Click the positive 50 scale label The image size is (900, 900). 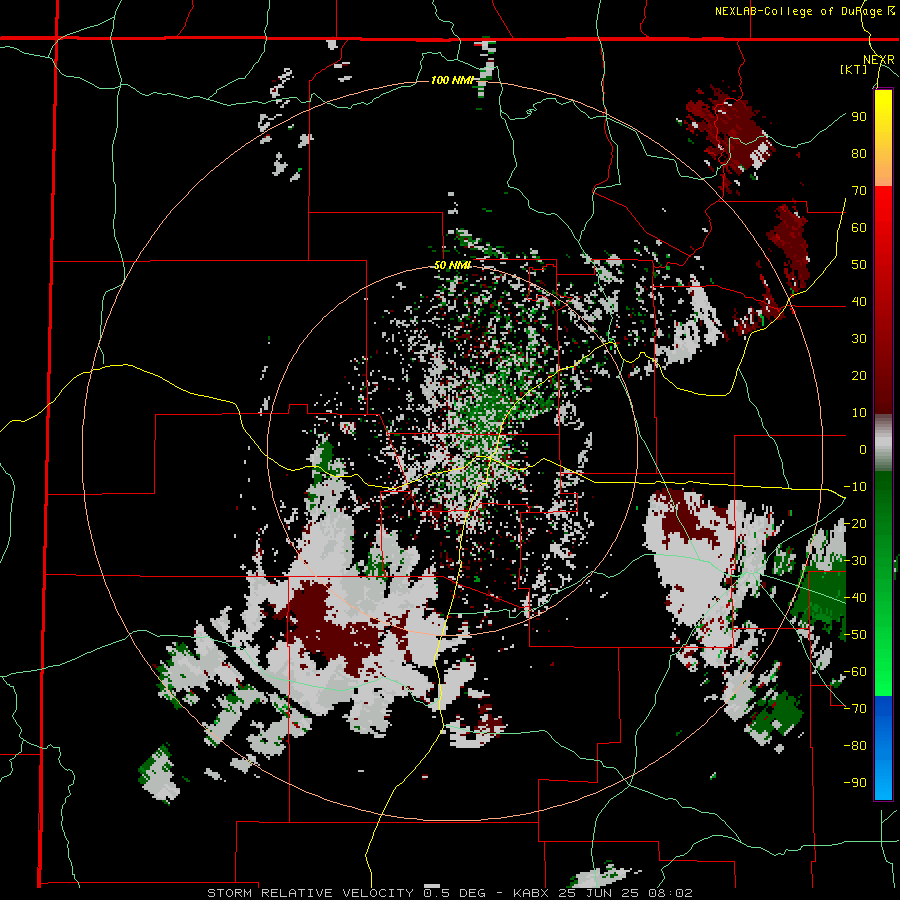[x=859, y=265]
